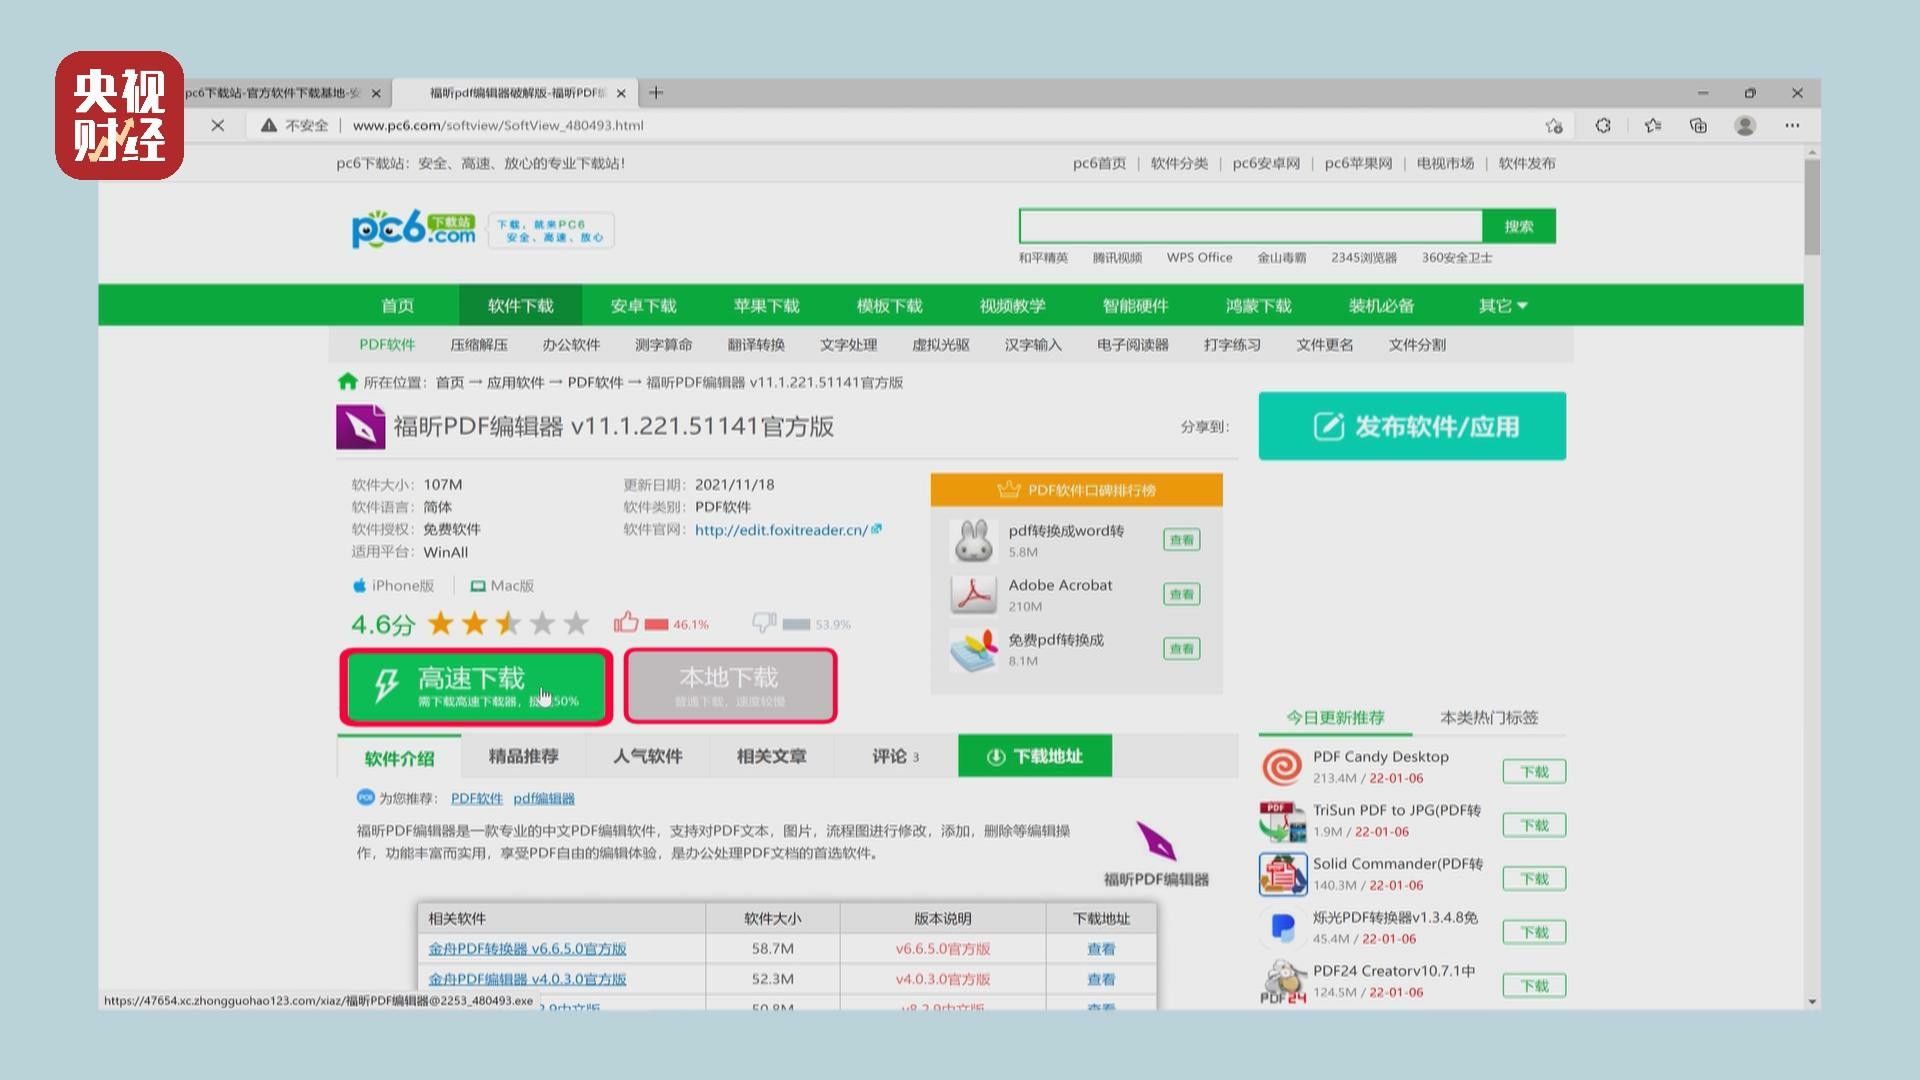Click the browser stop-loading X icon
This screenshot has width=1920, height=1080.
click(x=218, y=125)
